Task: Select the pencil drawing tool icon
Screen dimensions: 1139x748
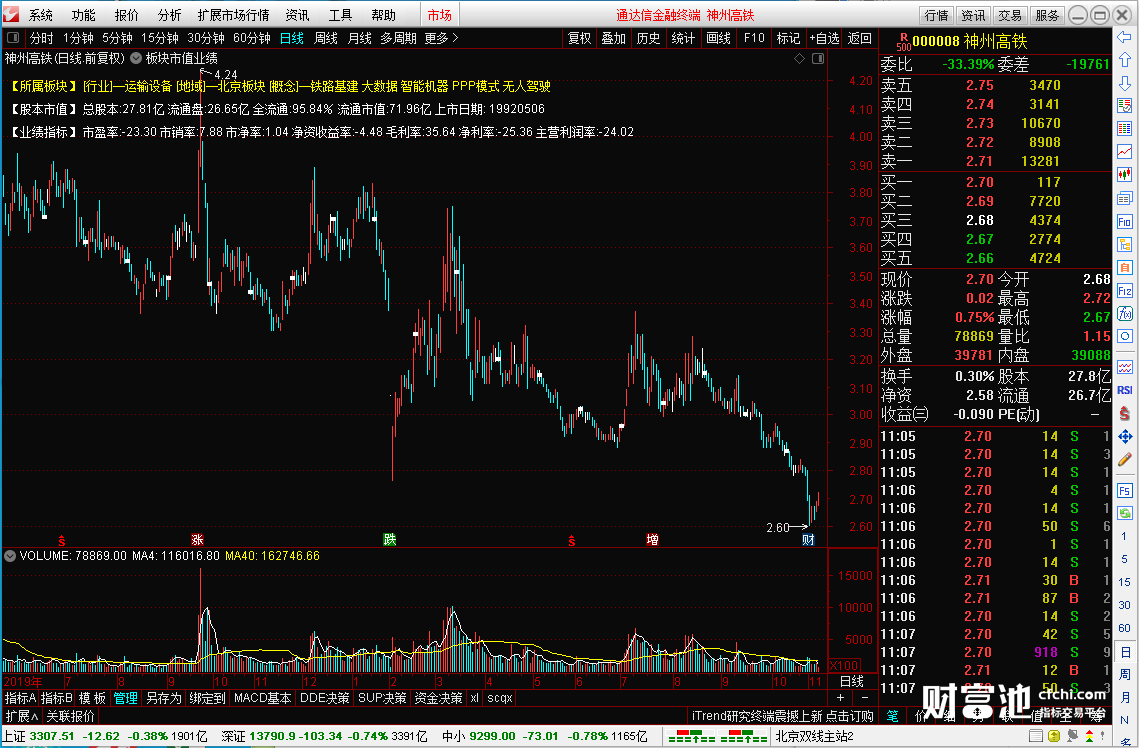Action: pos(1124,459)
